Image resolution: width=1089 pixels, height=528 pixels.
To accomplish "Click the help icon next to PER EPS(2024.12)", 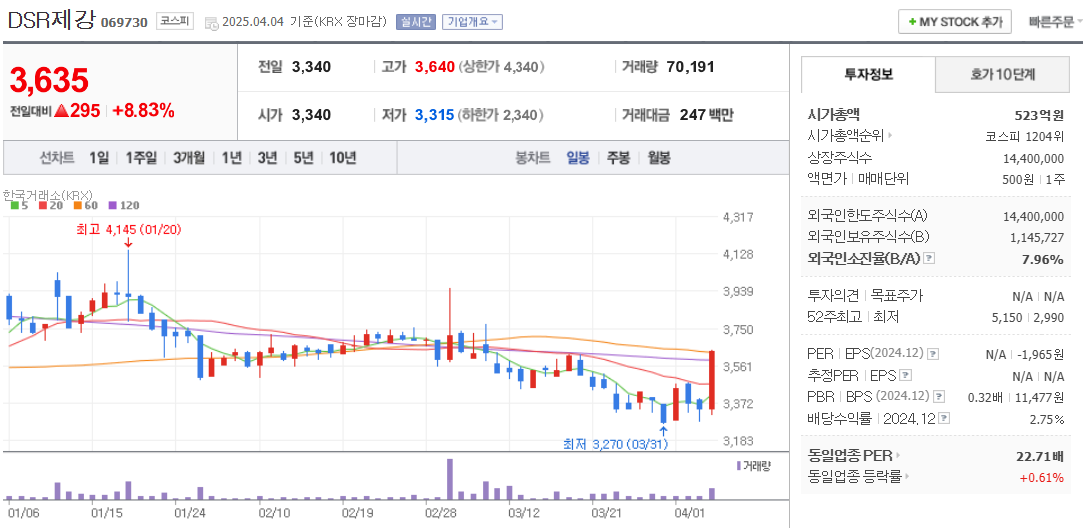I will coord(933,354).
